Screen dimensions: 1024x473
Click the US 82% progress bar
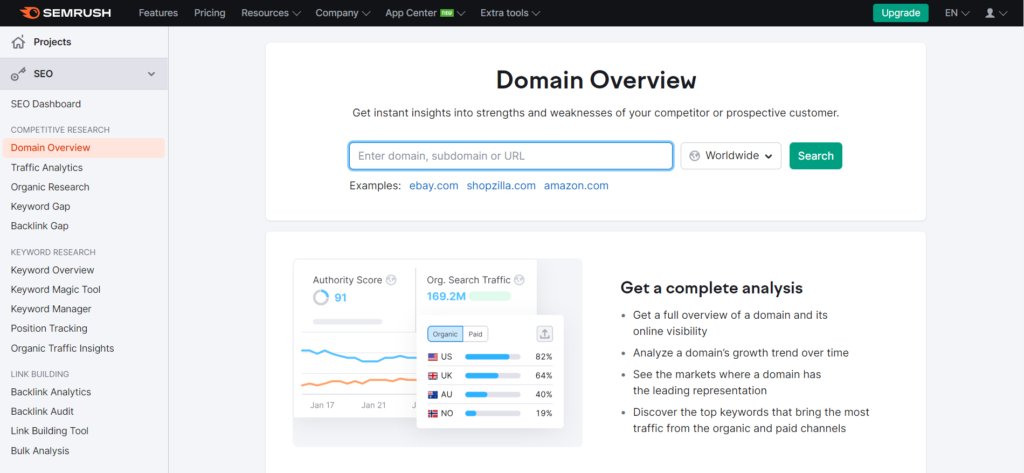492,357
